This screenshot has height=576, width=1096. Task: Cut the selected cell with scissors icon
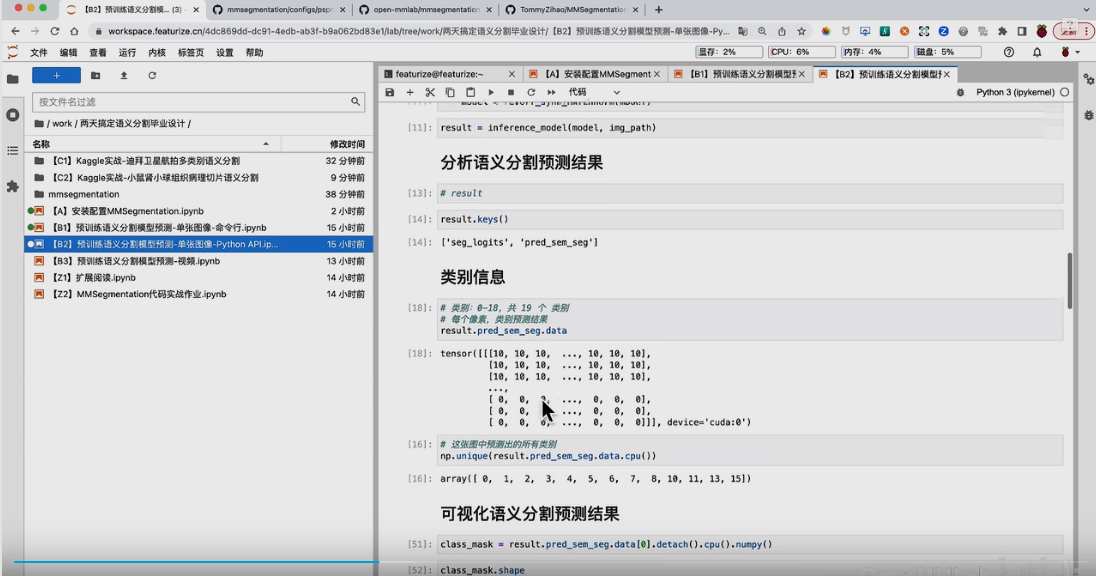pos(430,92)
